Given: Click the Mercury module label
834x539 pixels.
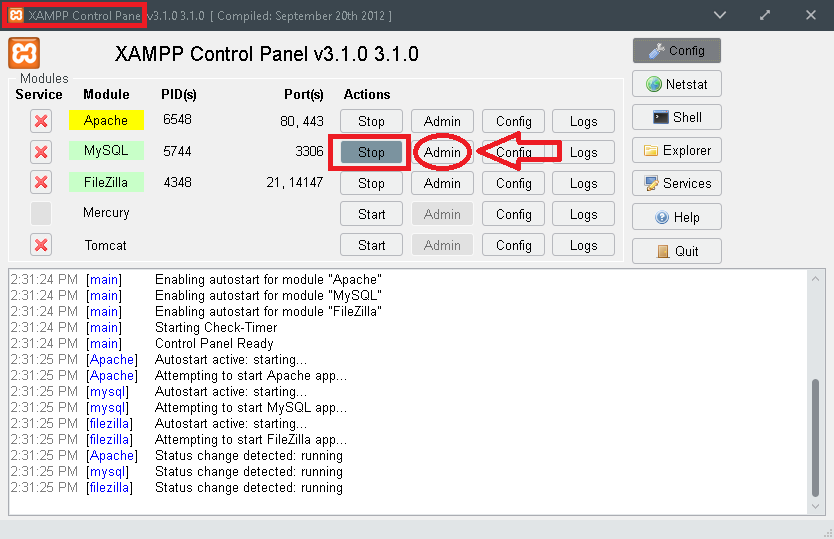Looking at the screenshot, I should (x=106, y=213).
